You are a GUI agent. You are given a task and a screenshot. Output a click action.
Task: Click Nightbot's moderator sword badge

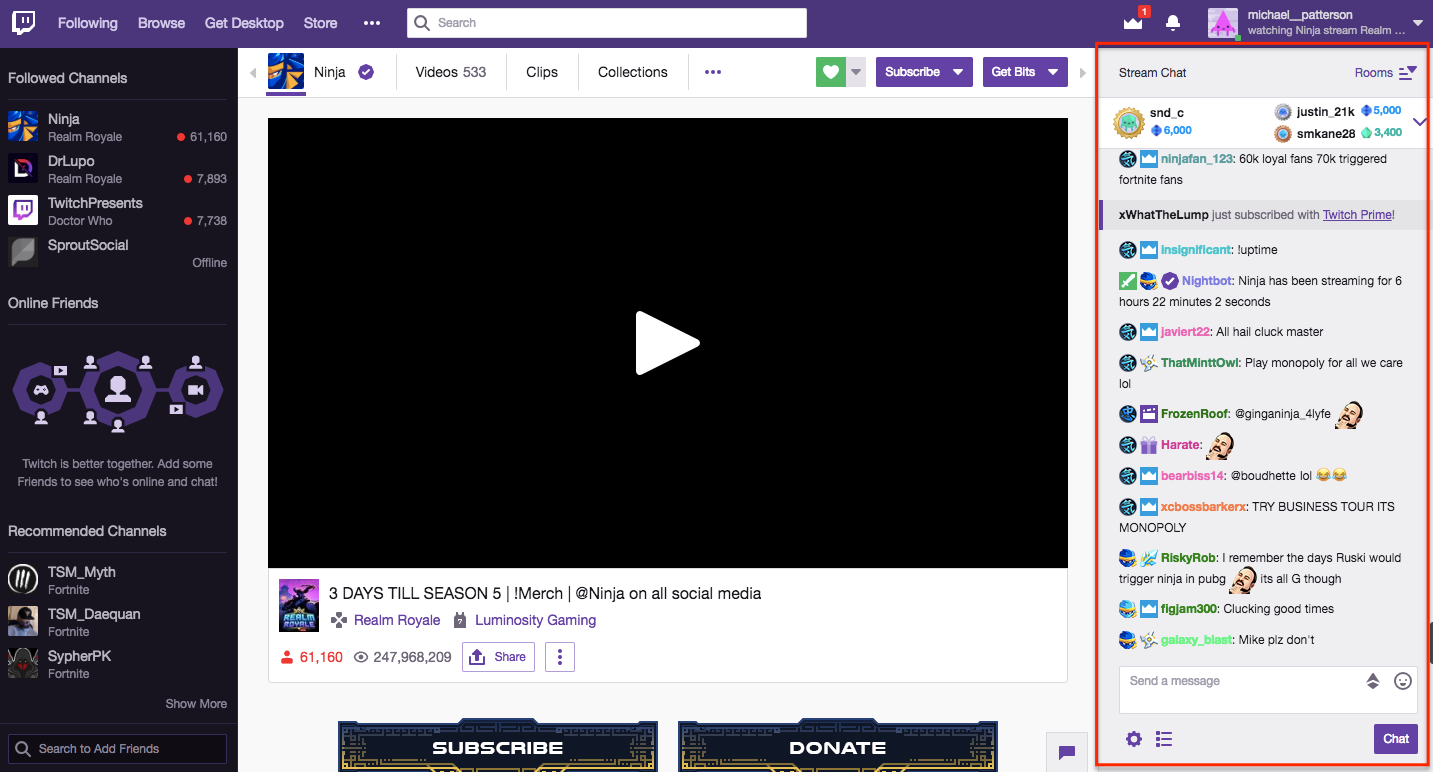[1128, 281]
